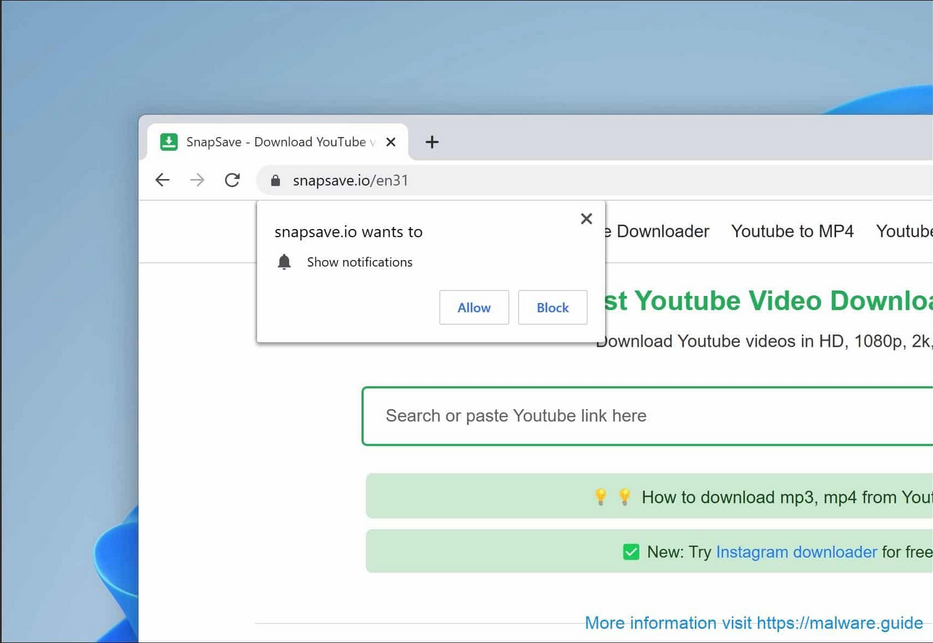Viewport: 933px width, 643px height.
Task: Dismiss the notification permission popup
Action: (586, 219)
